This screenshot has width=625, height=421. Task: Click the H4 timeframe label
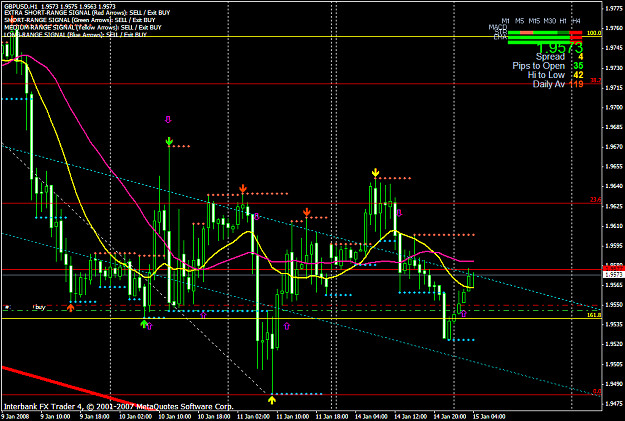pyautogui.click(x=576, y=21)
